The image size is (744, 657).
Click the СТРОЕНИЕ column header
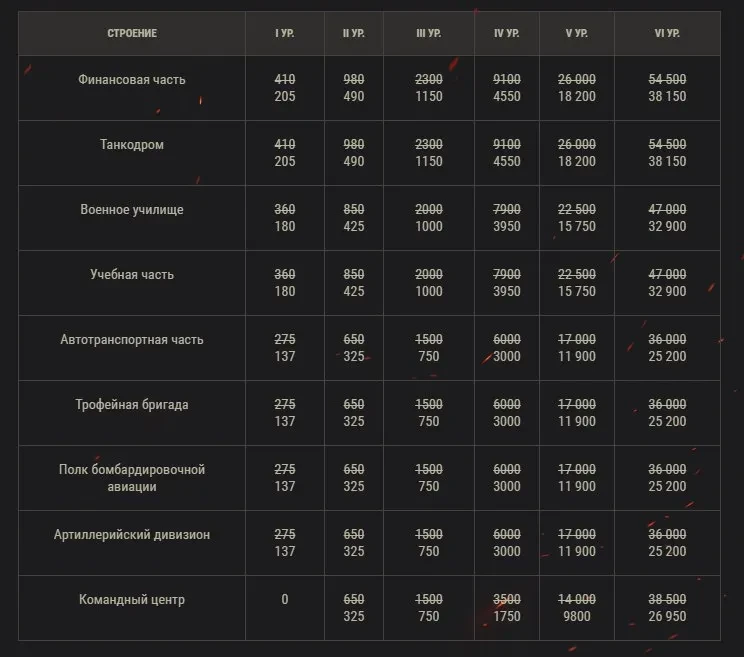point(132,33)
